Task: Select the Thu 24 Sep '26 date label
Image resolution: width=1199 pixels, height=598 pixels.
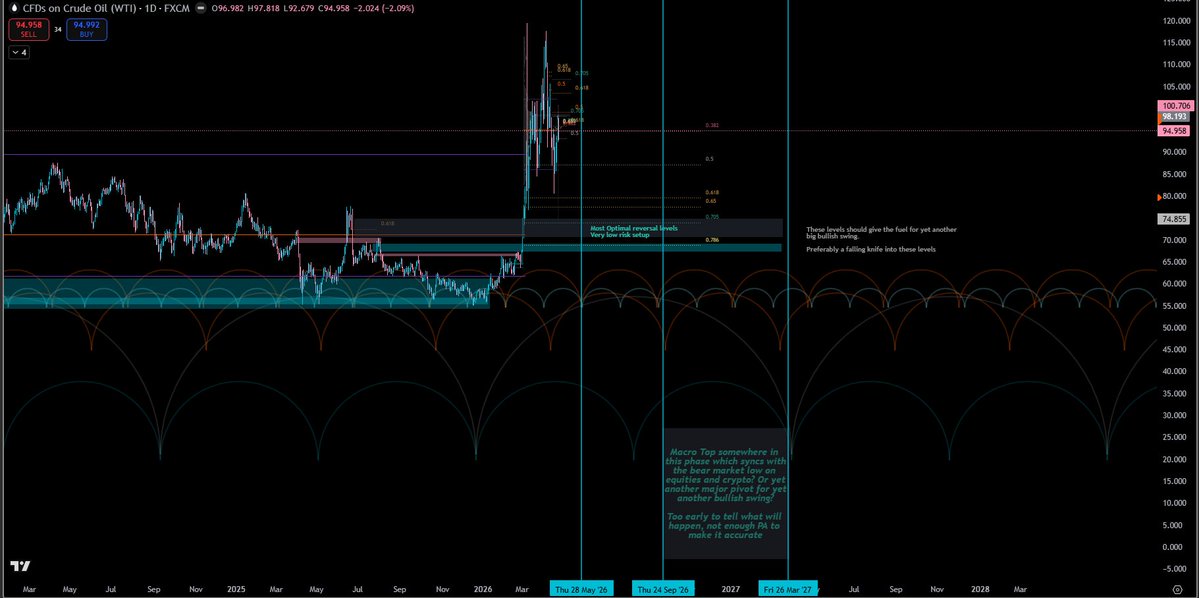Action: (x=664, y=590)
